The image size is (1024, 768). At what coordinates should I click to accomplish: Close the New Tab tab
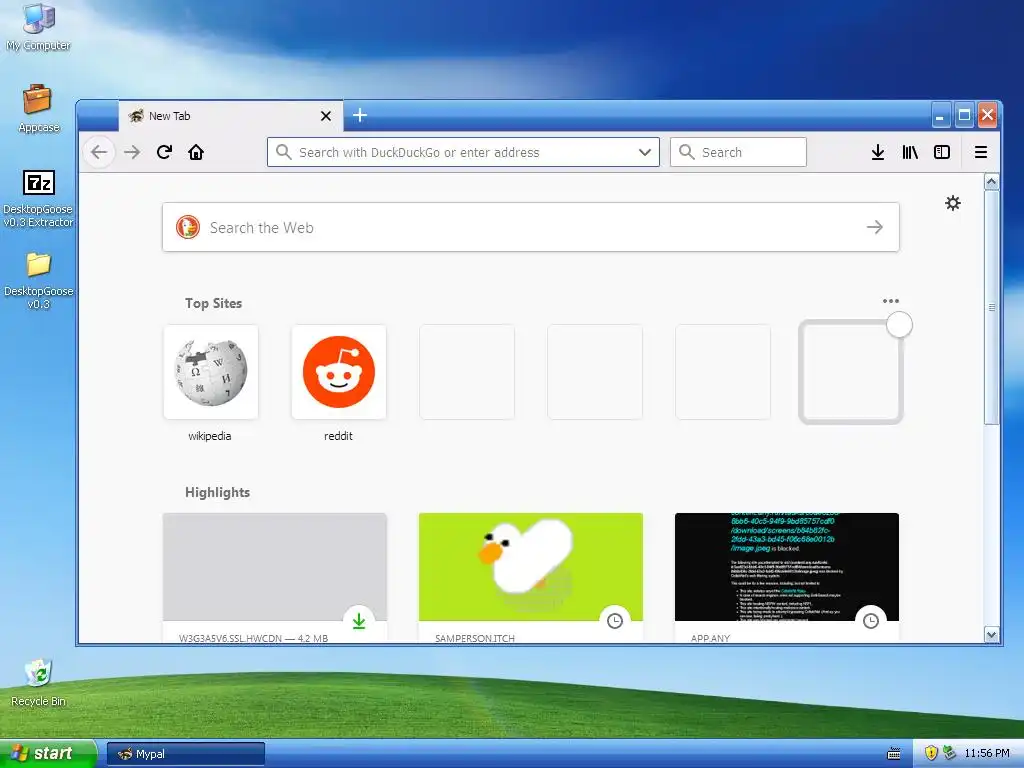(x=326, y=116)
